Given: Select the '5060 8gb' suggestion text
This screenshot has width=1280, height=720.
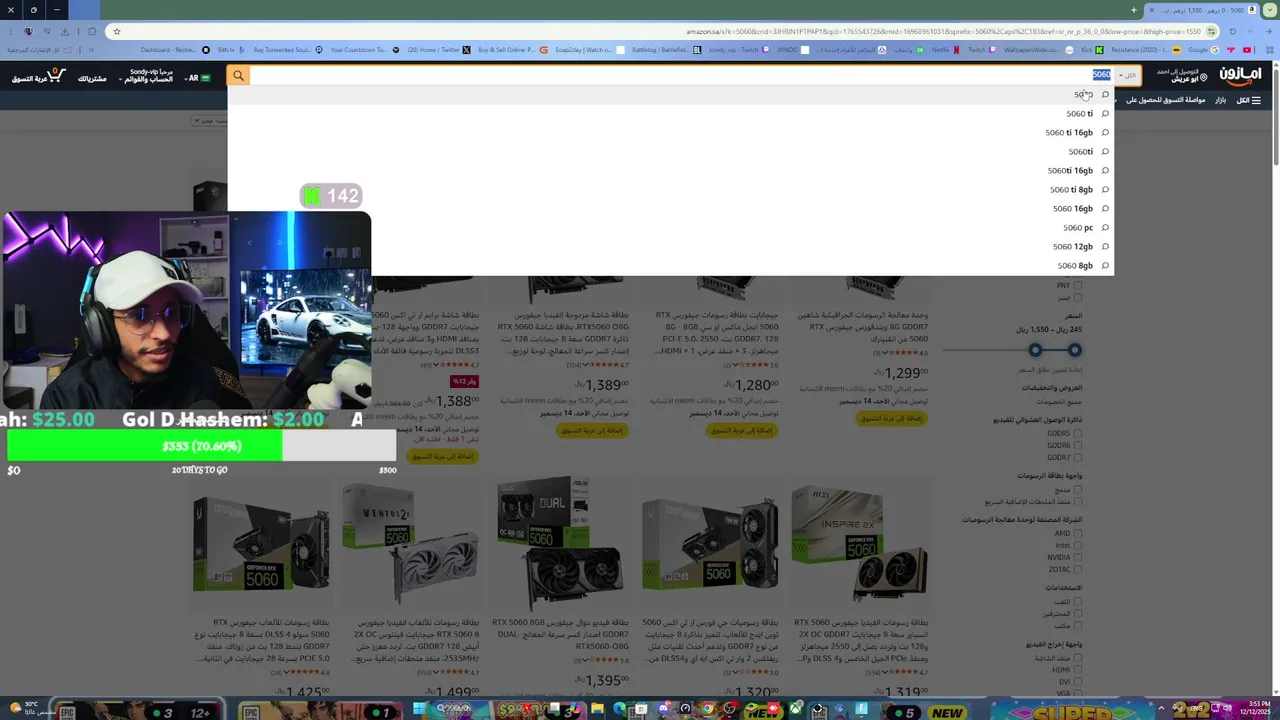Looking at the screenshot, I should (1075, 266).
